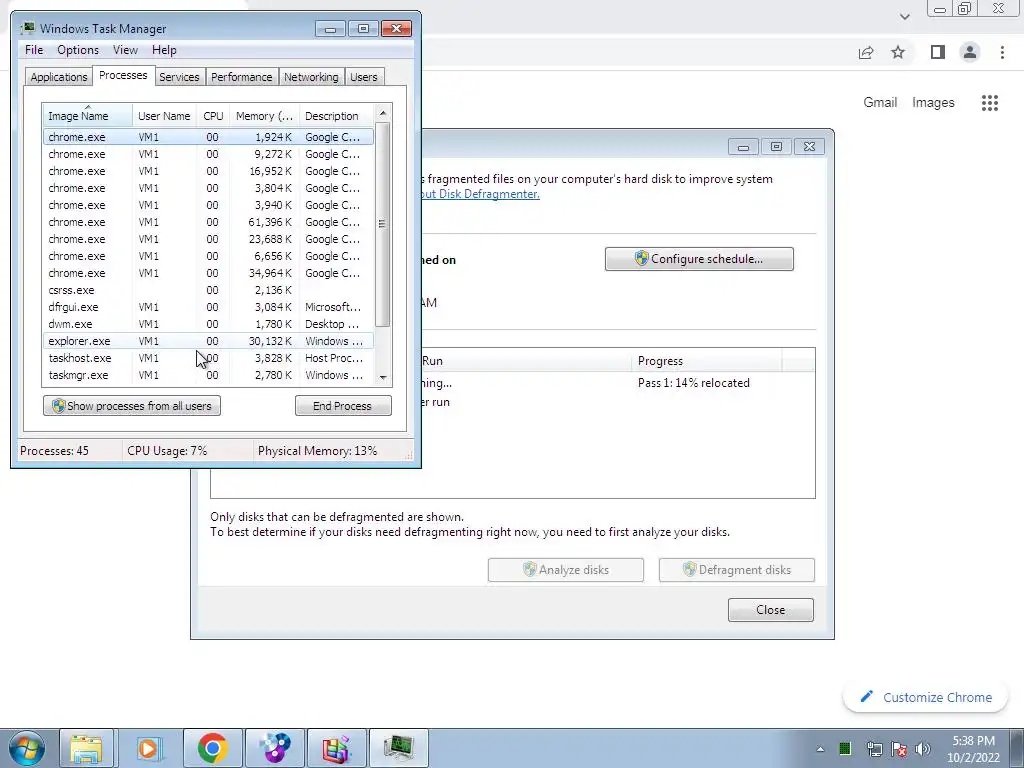1024x768 pixels.
Task: Sort processes by User Name column
Action: pyautogui.click(x=165, y=116)
